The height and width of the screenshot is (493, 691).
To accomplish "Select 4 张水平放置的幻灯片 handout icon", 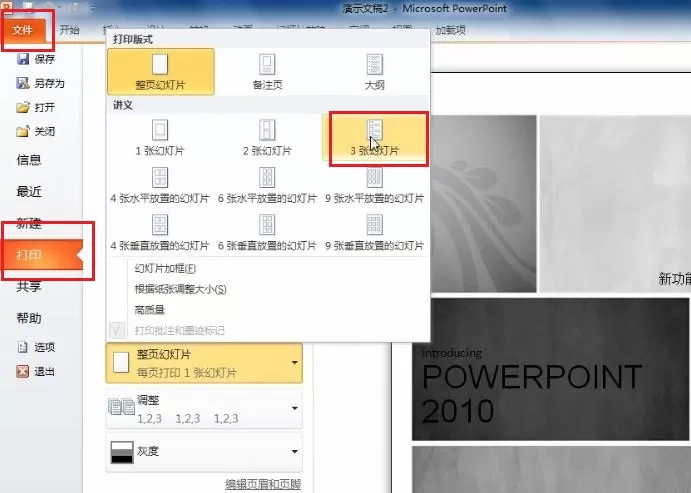I will (x=160, y=178).
